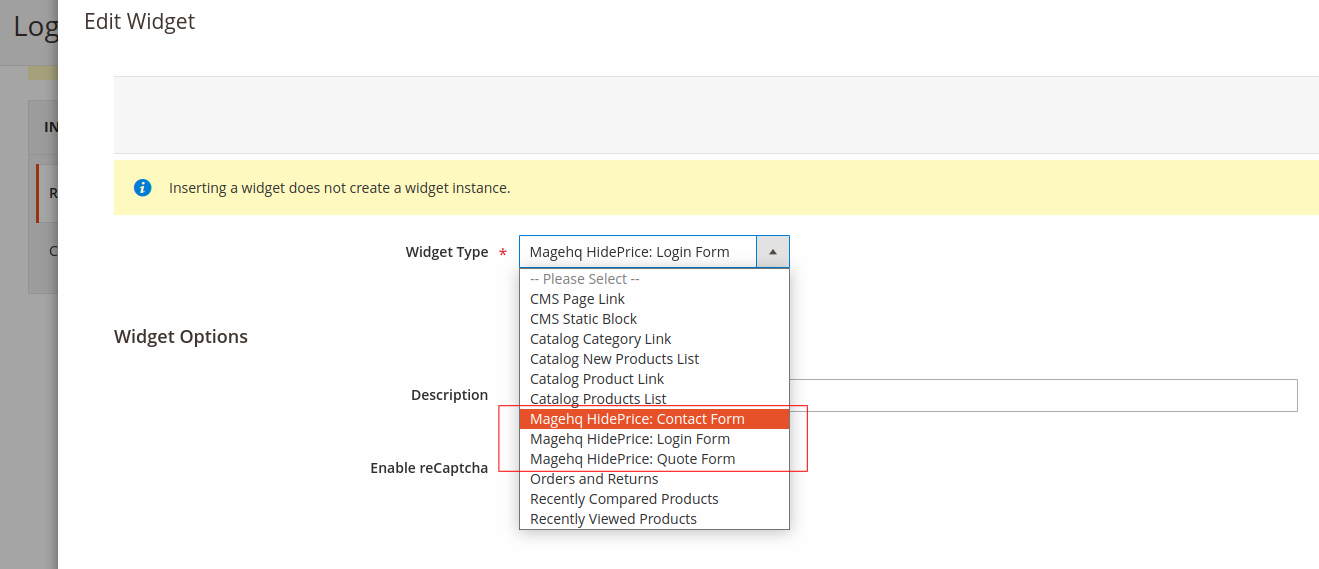The height and width of the screenshot is (569, 1319).
Task: Choose Orders and Returns option
Action: pyautogui.click(x=654, y=479)
